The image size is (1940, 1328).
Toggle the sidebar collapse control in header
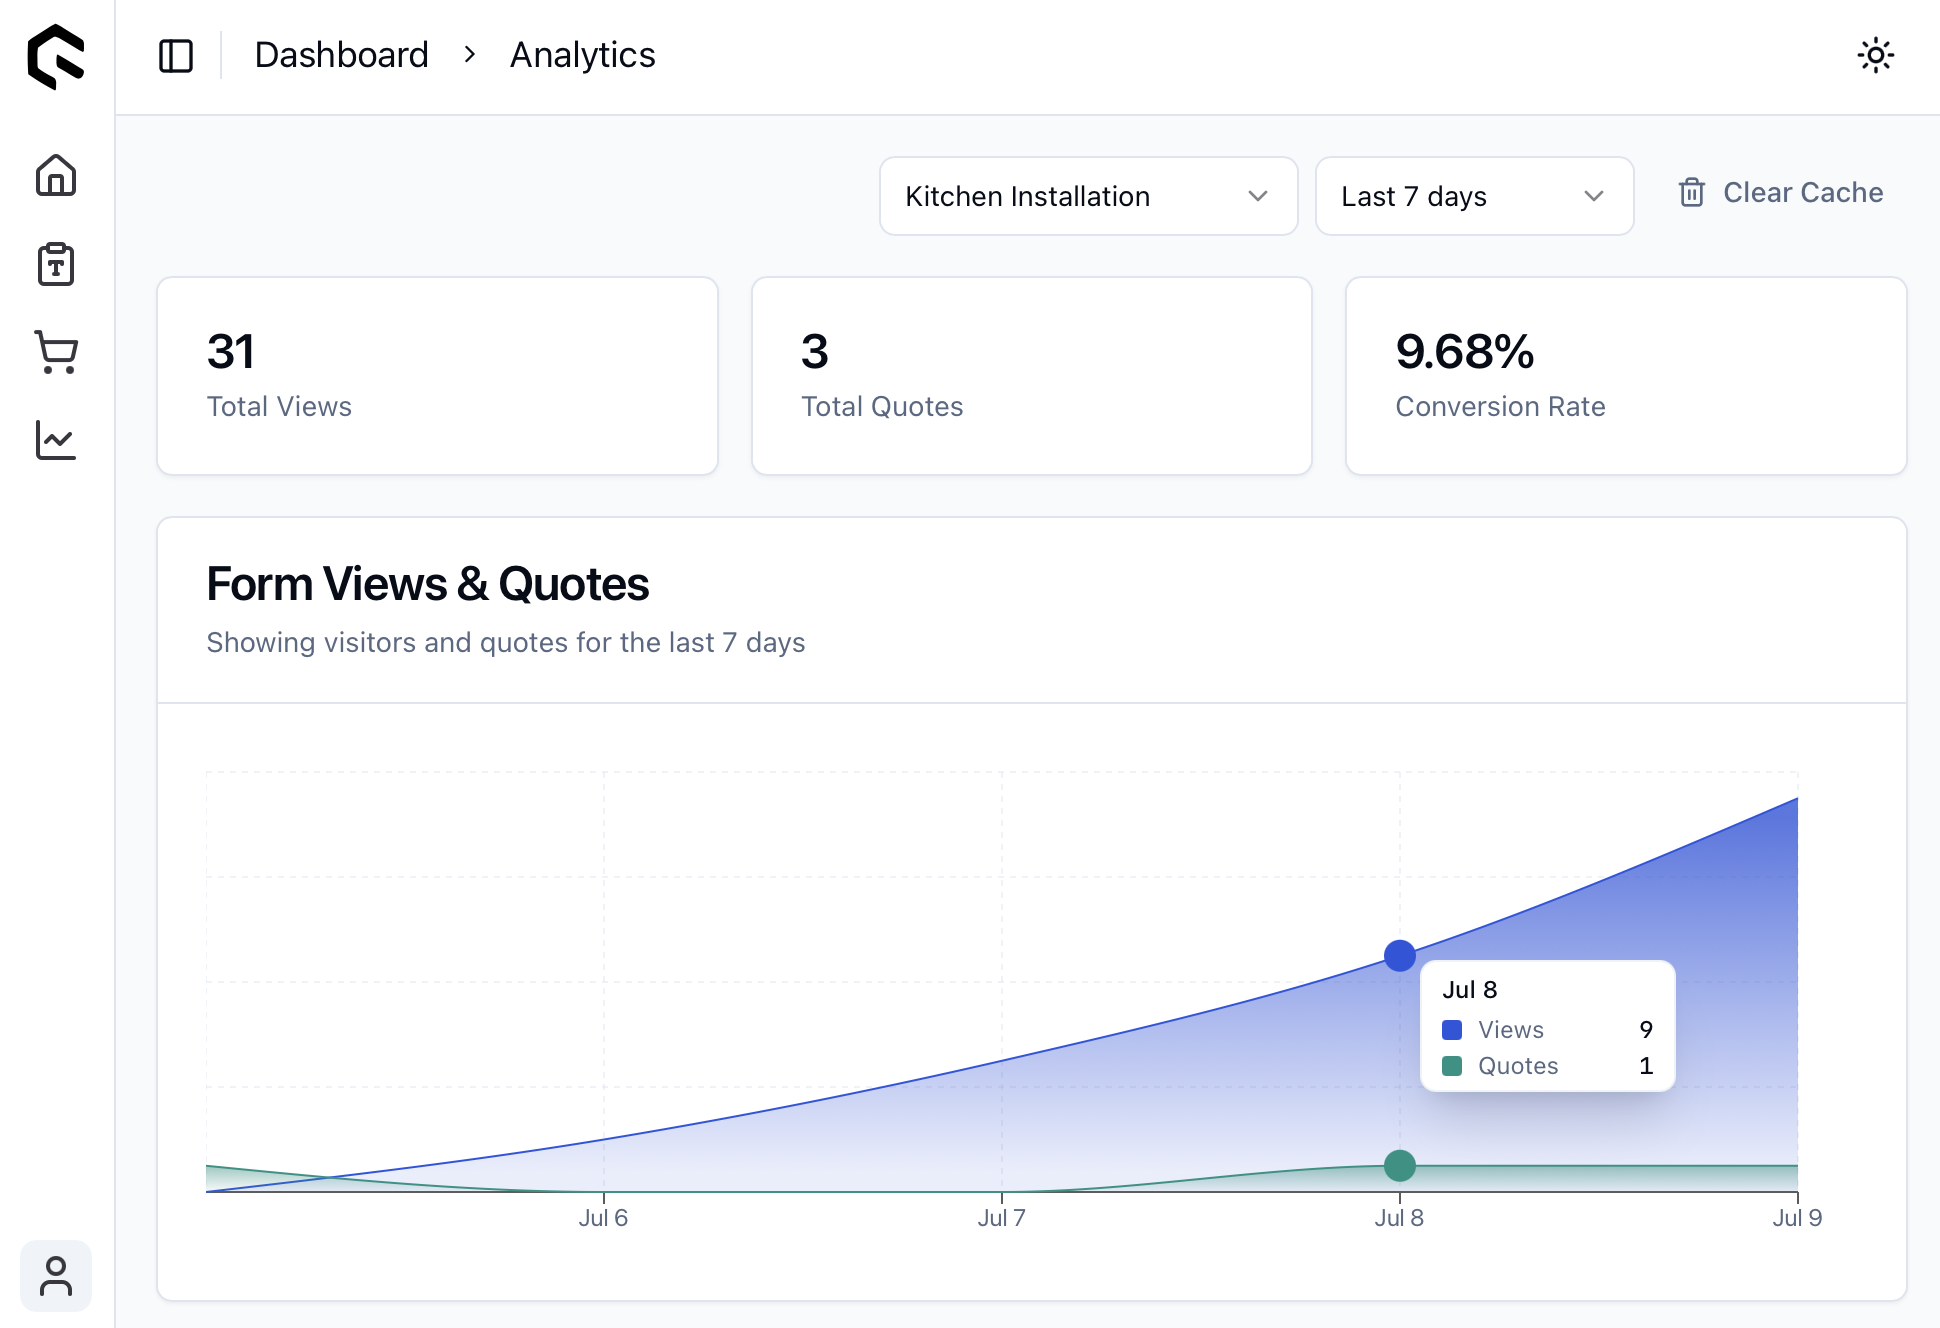pyautogui.click(x=177, y=56)
